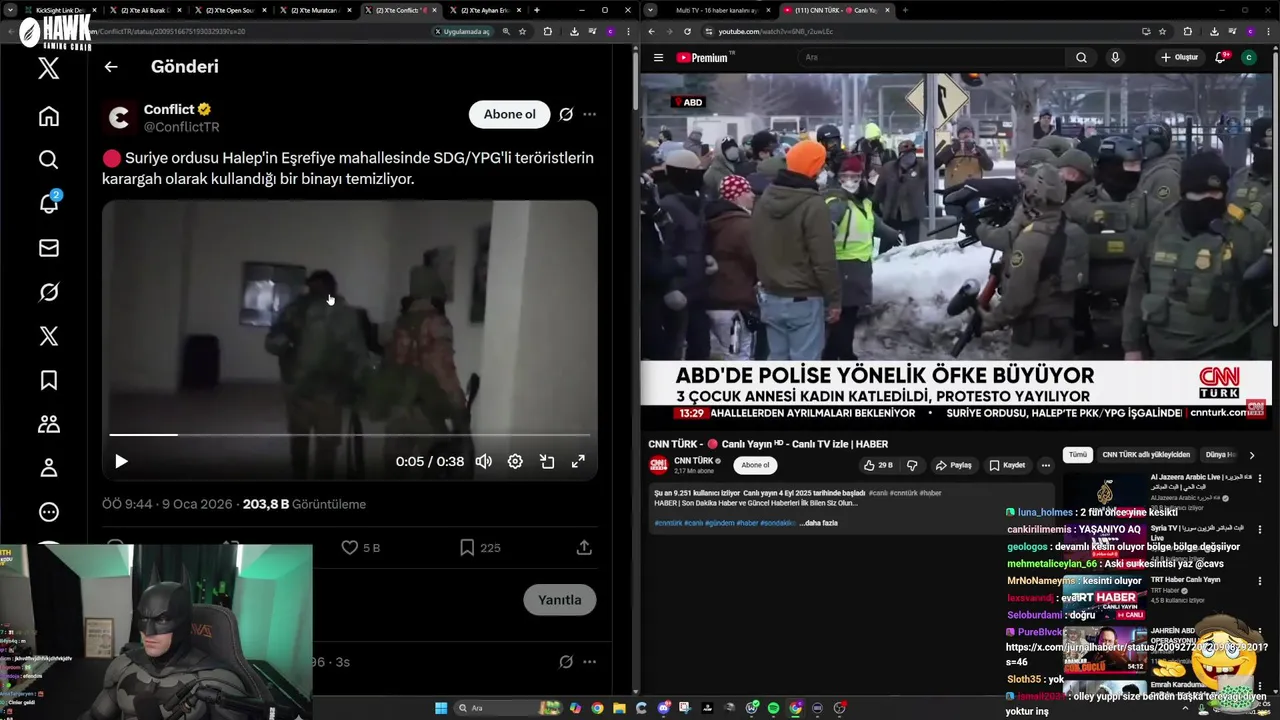Open X Premium icon in sidebar
This screenshot has width=1280, height=720.
48,336
